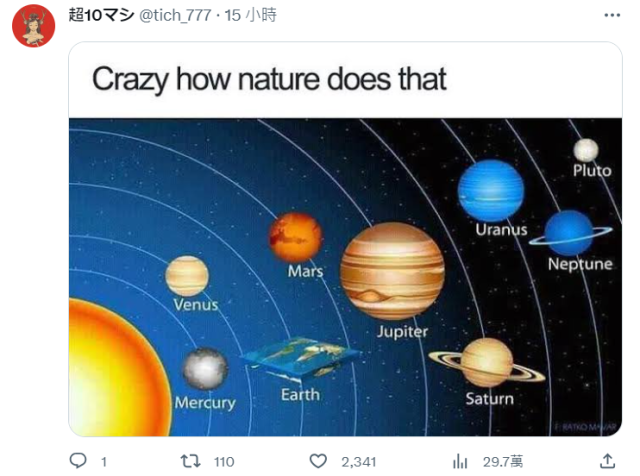Viewport: 640px width, 476px height.
Task: Like the tweet with the heart icon
Action: tap(318, 461)
